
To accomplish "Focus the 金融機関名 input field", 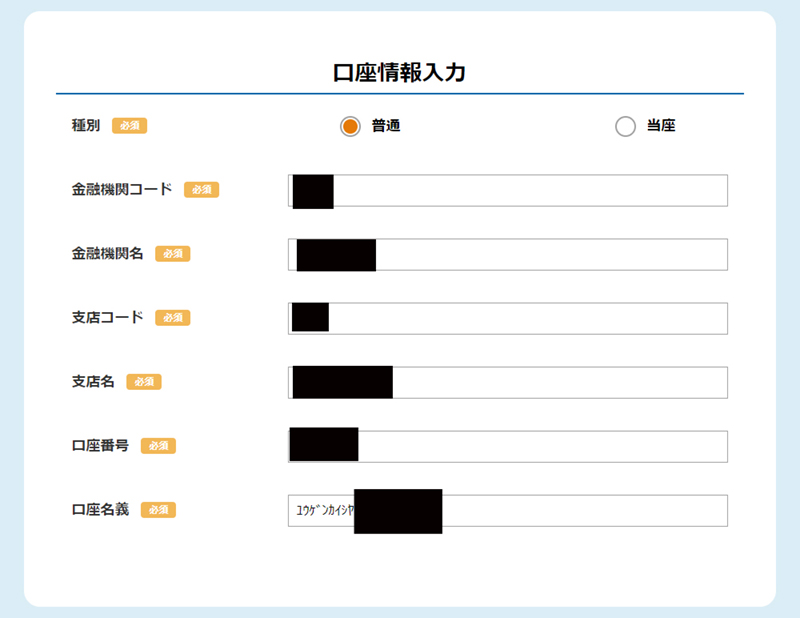I will [508, 254].
